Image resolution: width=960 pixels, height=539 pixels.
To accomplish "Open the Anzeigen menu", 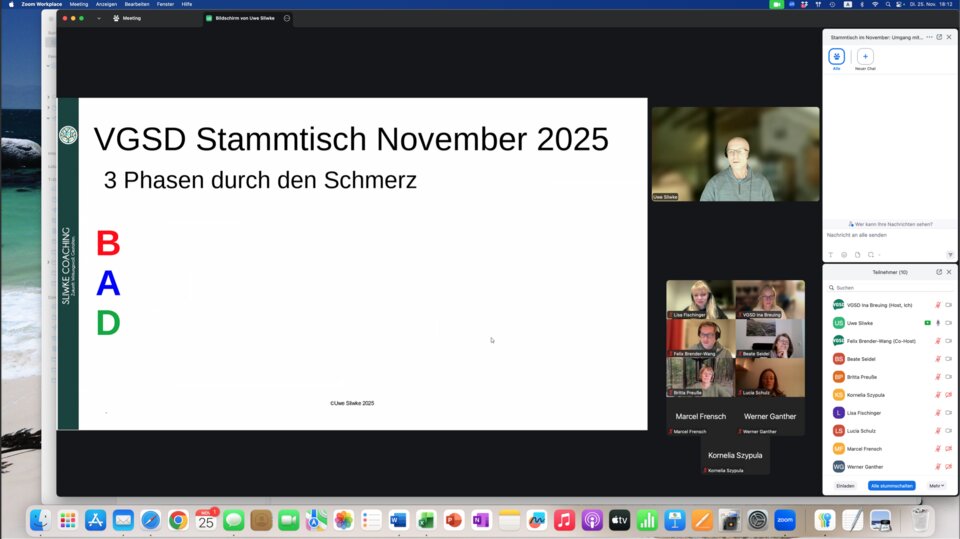I will coord(106,4).
